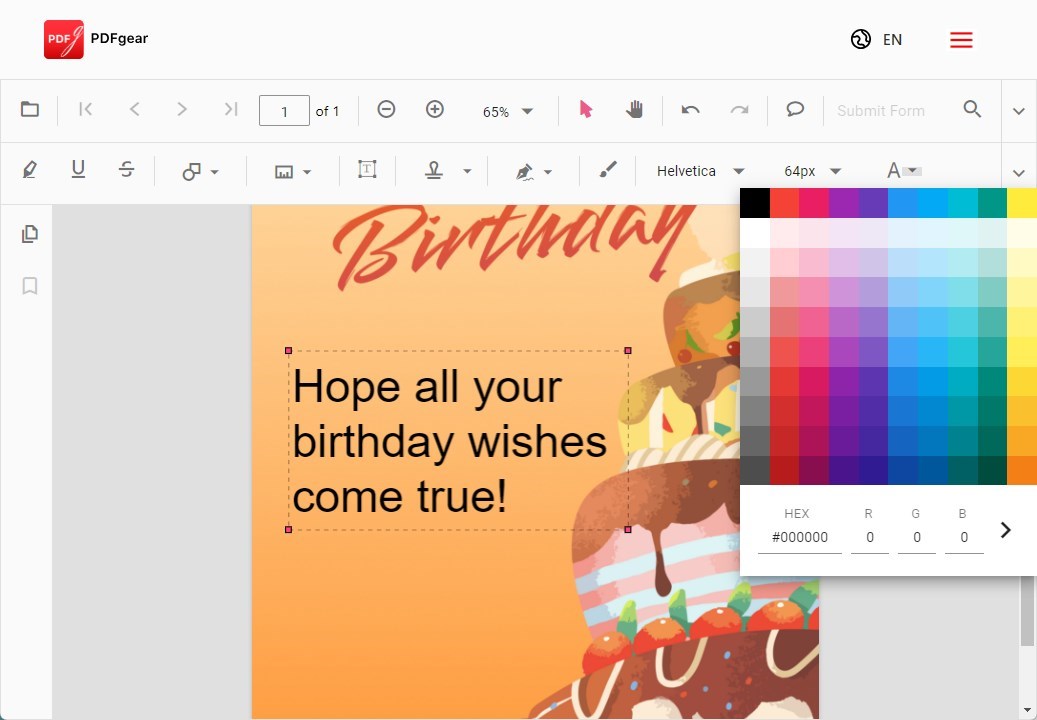Click the Submit Form button

[880, 111]
